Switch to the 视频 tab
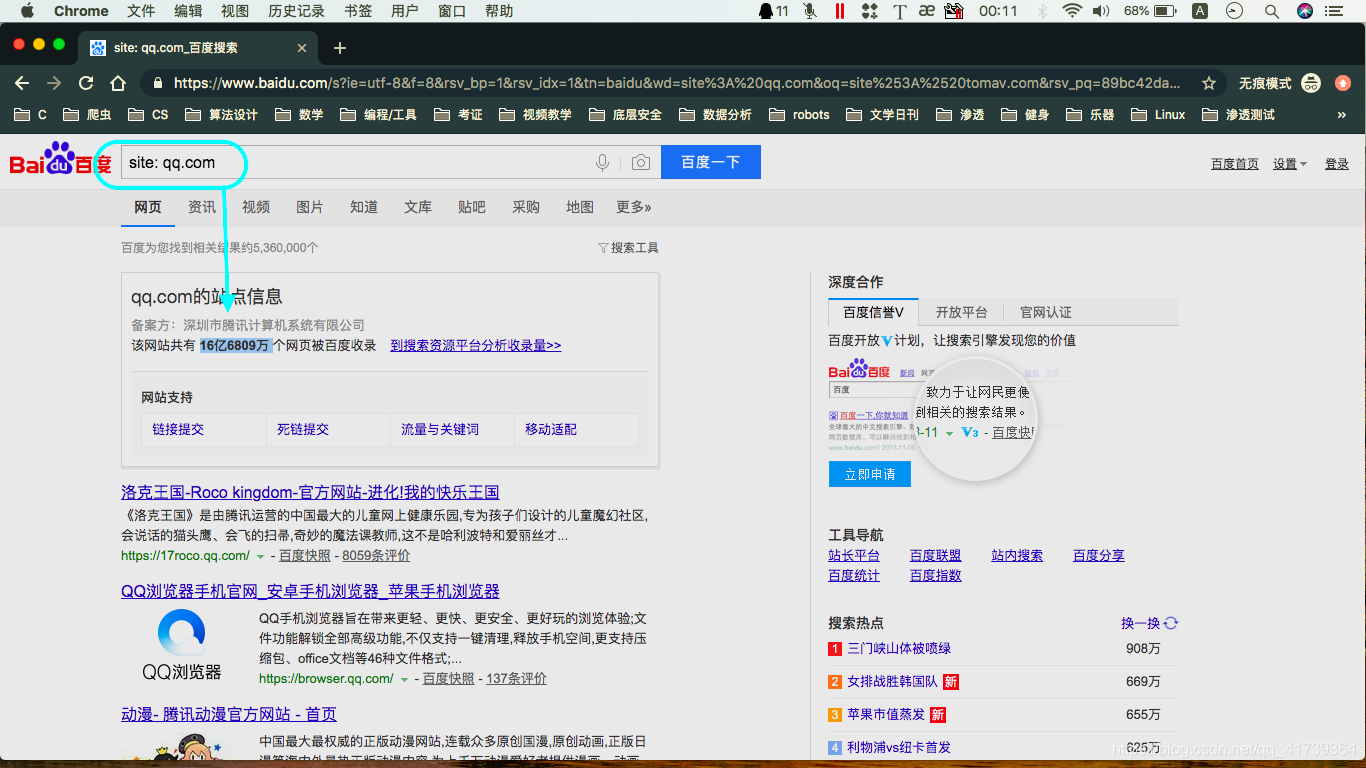 point(256,207)
